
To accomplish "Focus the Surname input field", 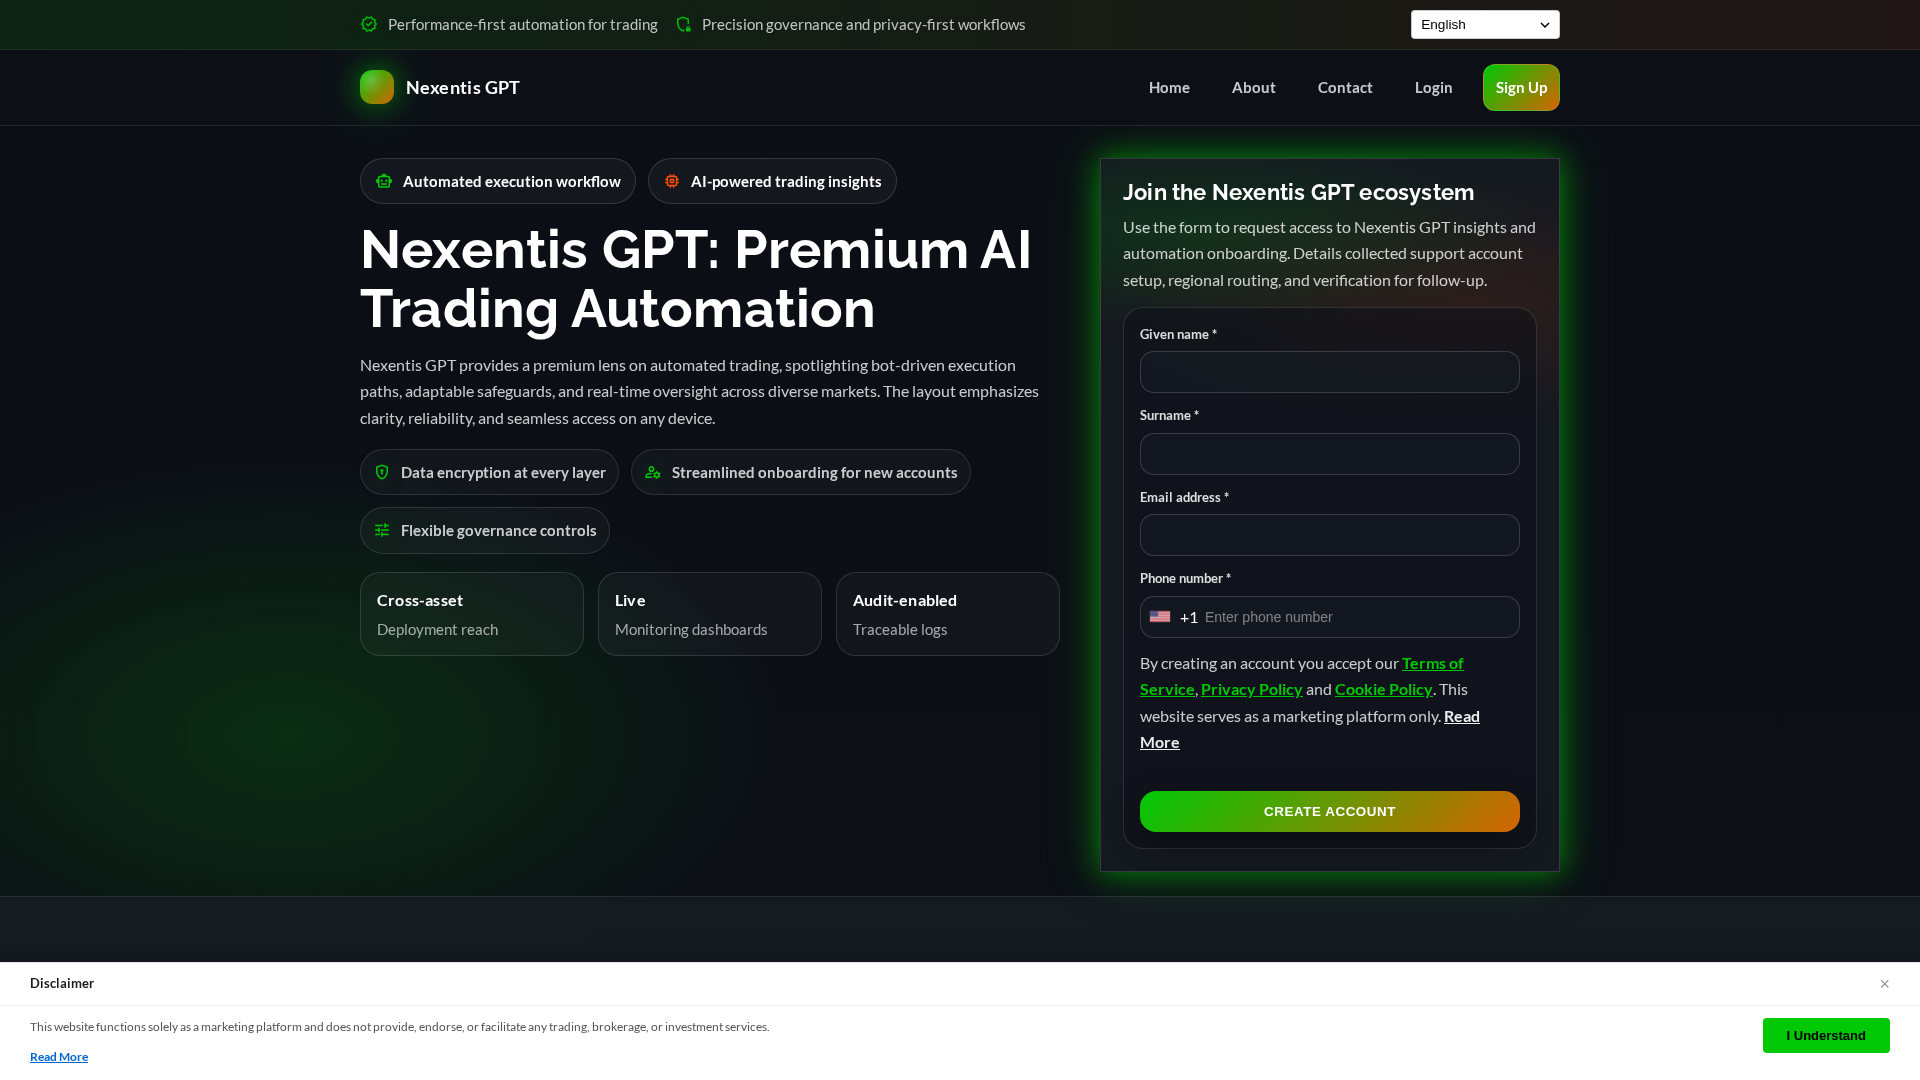I will 1329,454.
